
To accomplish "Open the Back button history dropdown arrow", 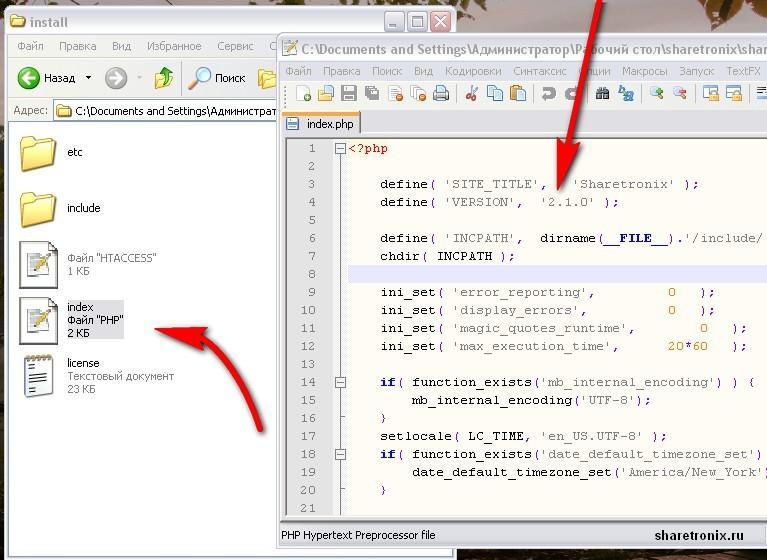I will [89, 78].
